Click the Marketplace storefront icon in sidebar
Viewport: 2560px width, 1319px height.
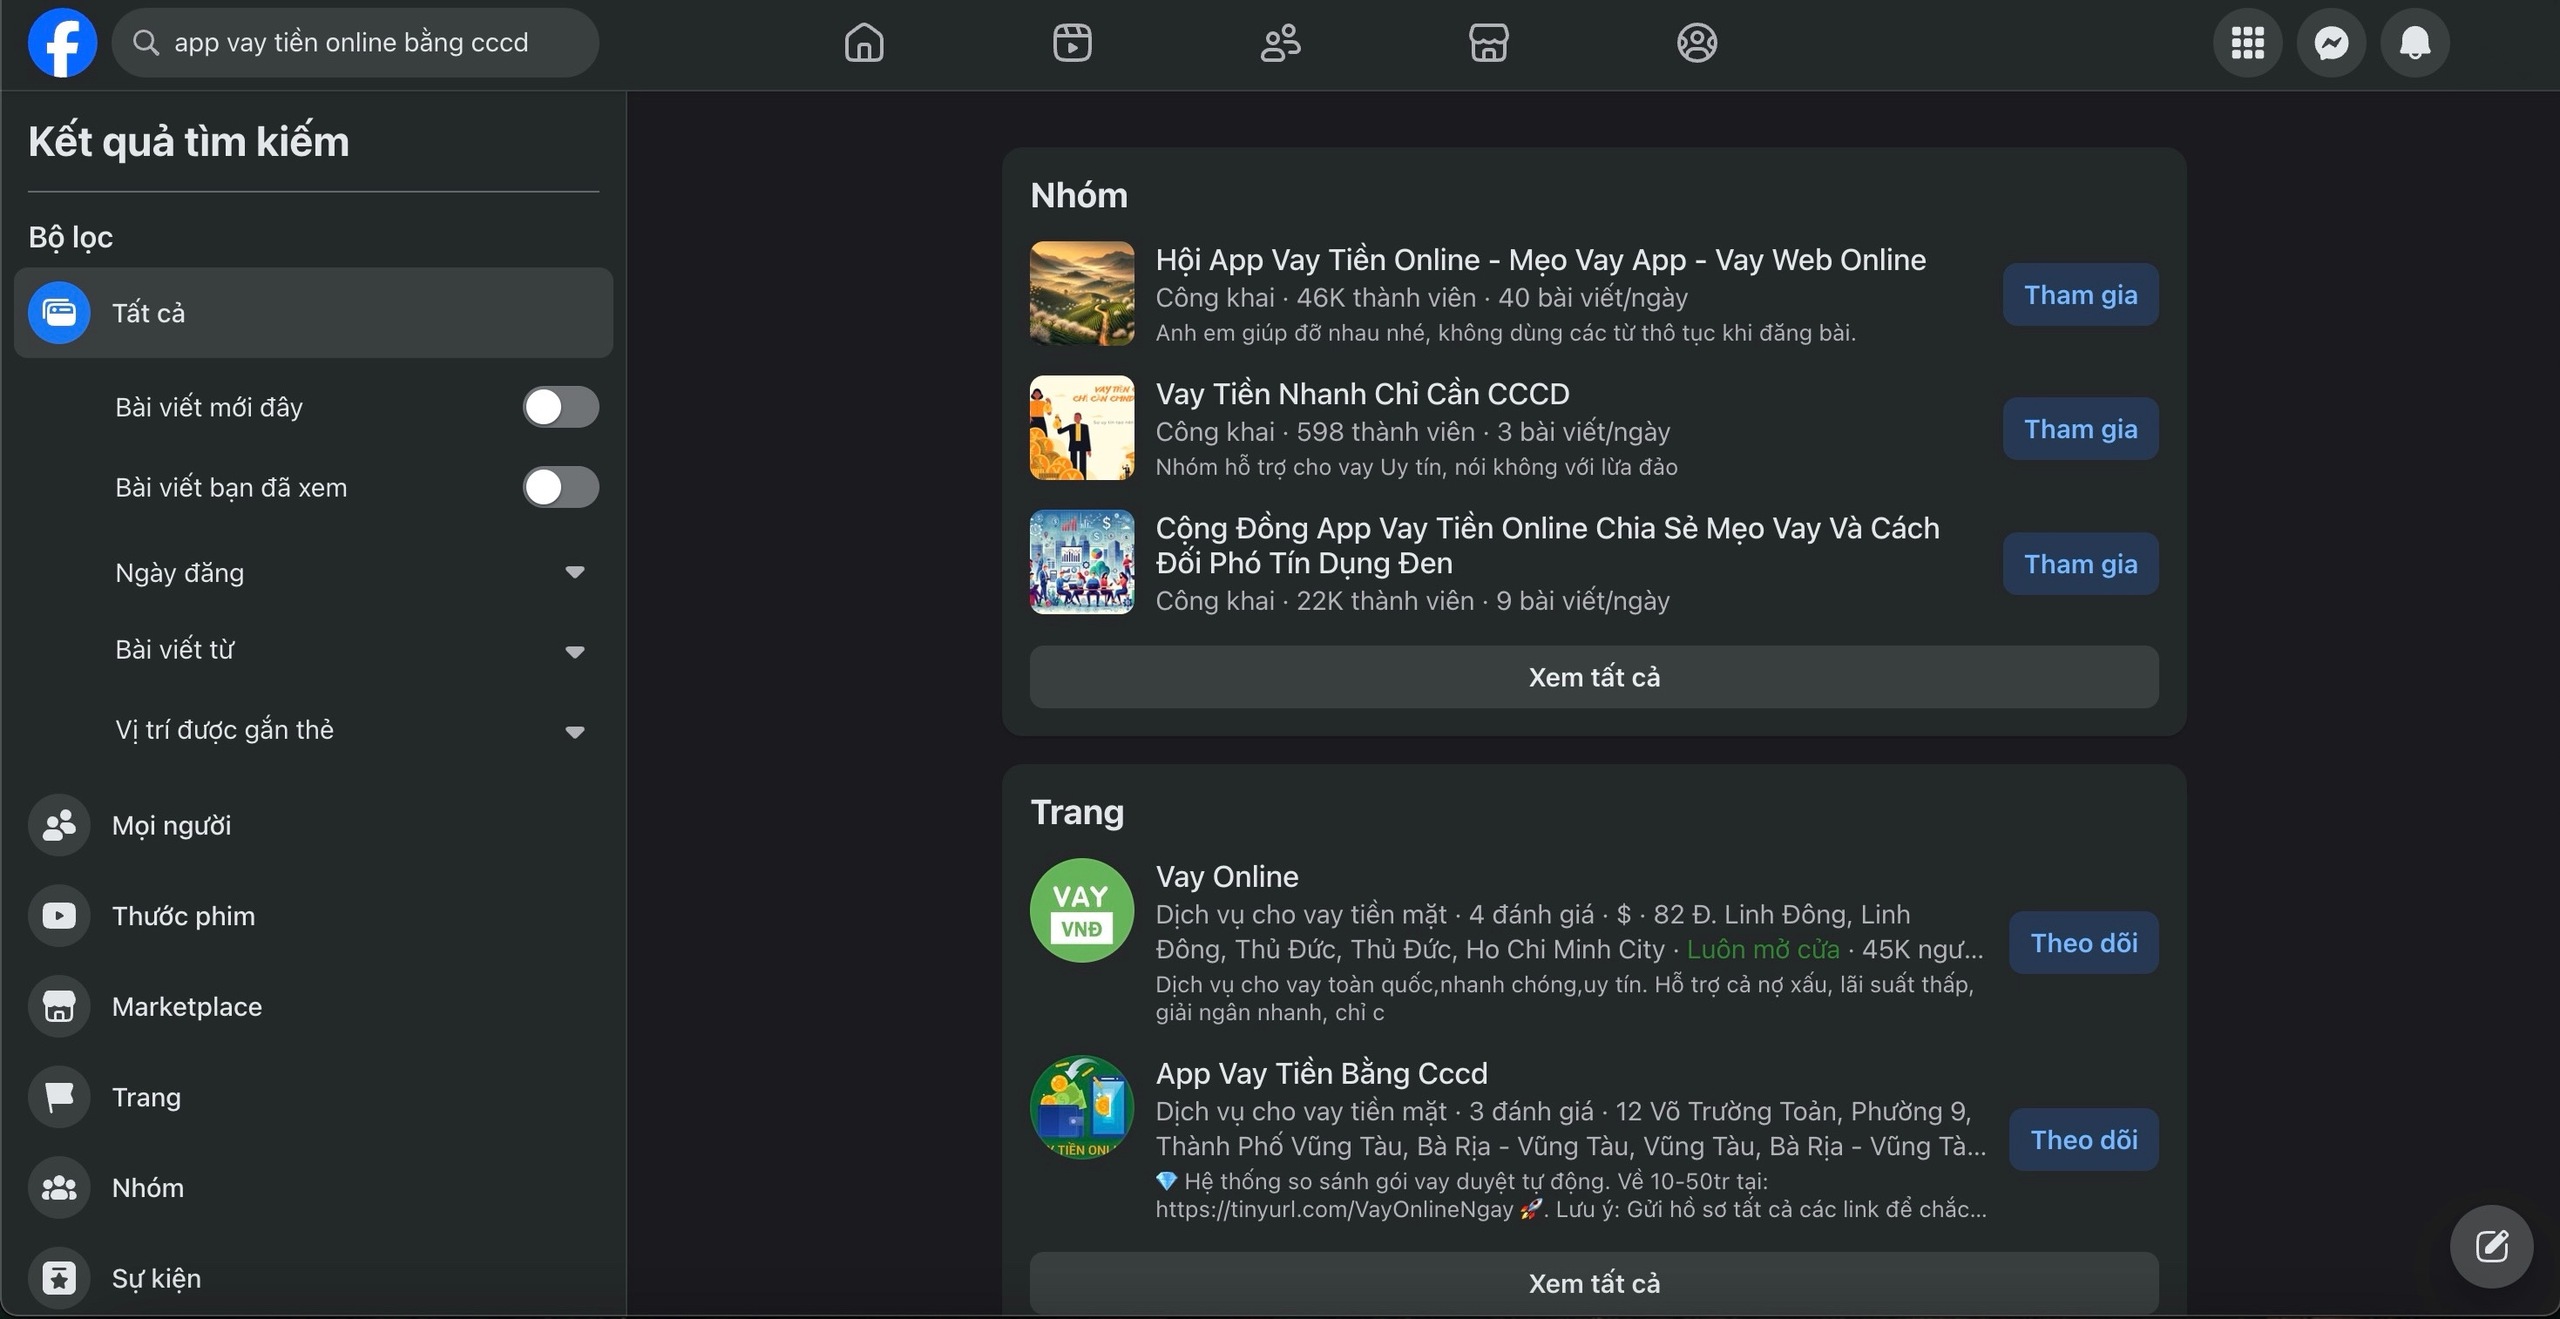pyautogui.click(x=59, y=1006)
